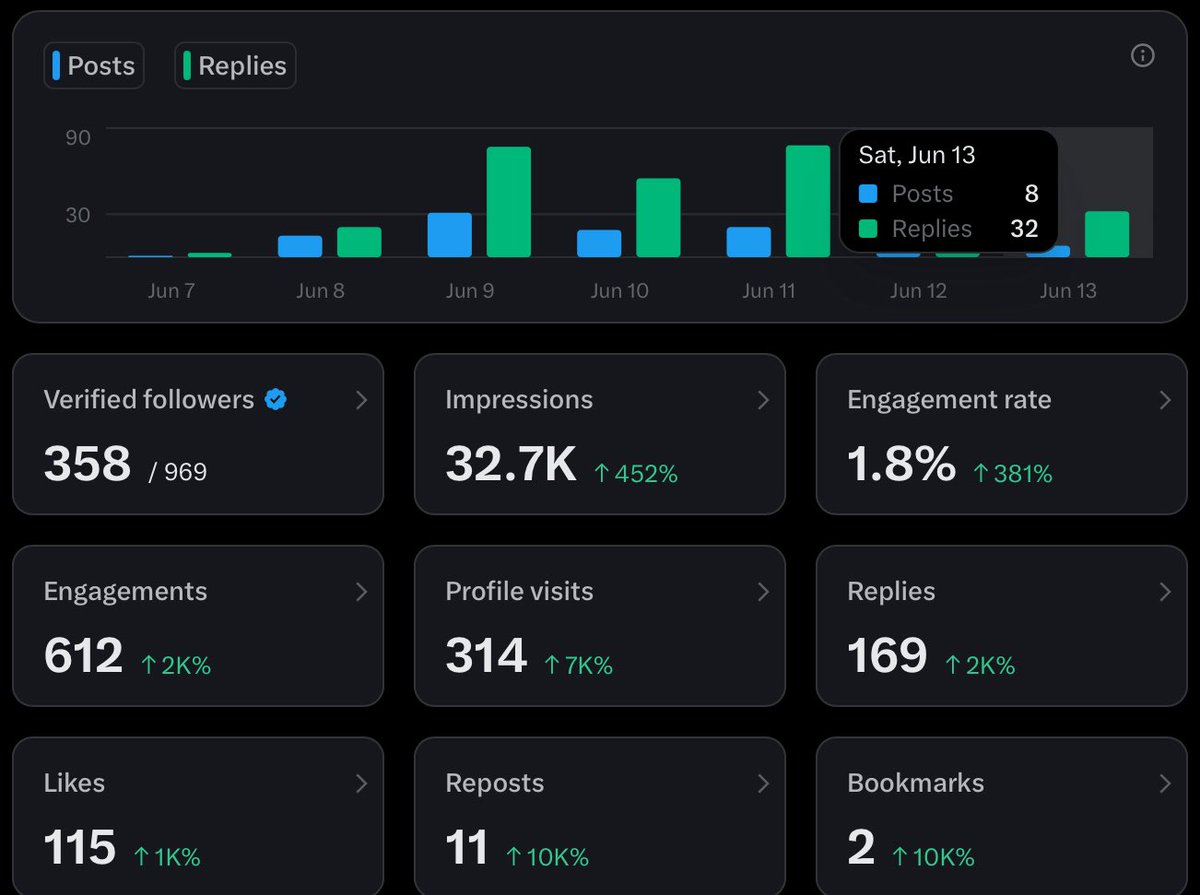Select the green Replies bar for Jun 13
This screenshot has height=895, width=1200.
pos(1107,234)
